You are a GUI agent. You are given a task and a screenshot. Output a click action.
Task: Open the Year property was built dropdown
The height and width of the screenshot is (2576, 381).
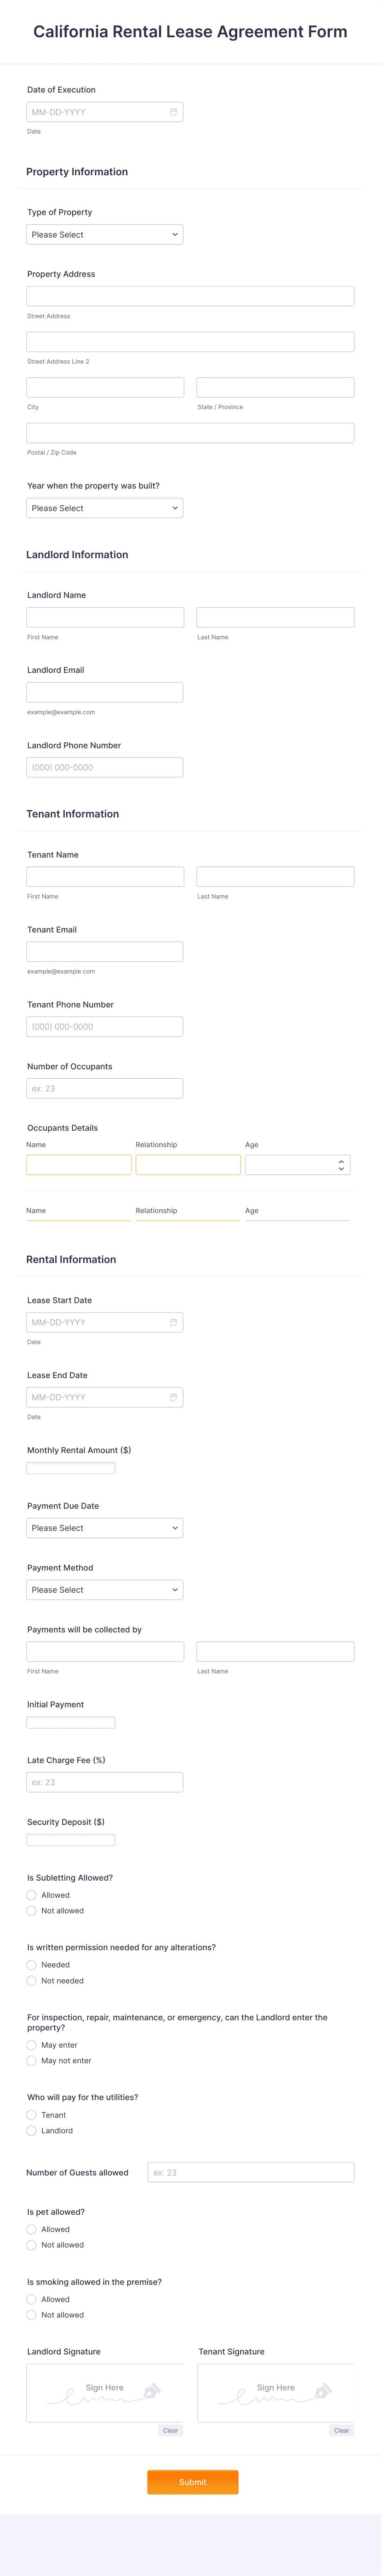(x=105, y=508)
